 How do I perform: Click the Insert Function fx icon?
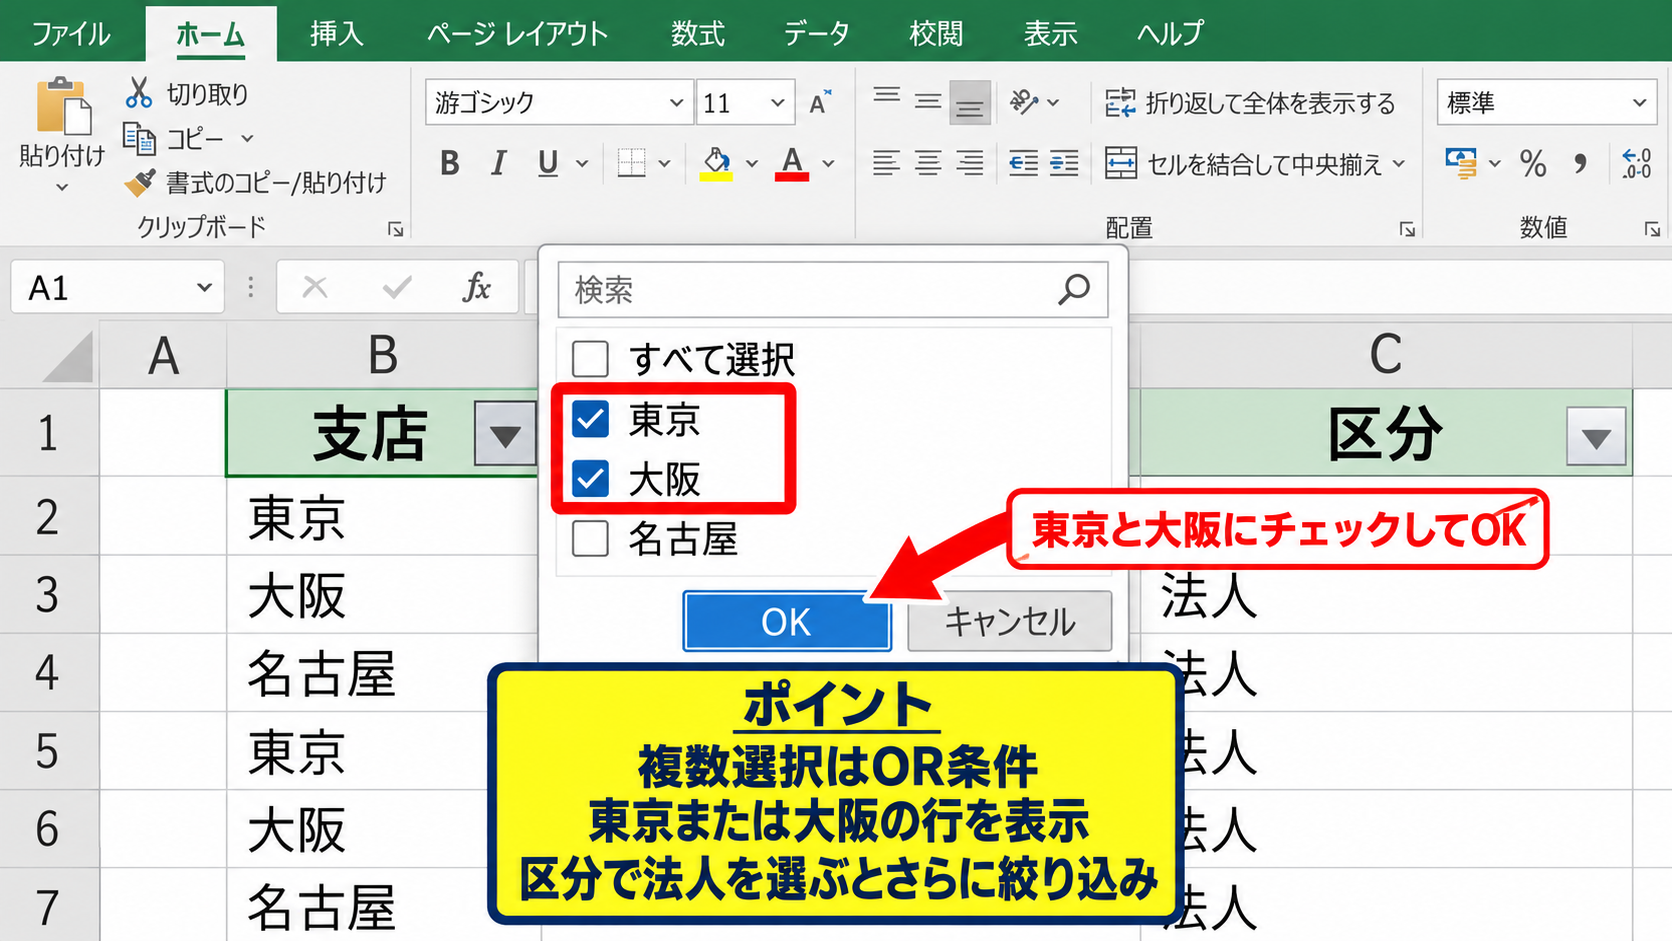[477, 288]
